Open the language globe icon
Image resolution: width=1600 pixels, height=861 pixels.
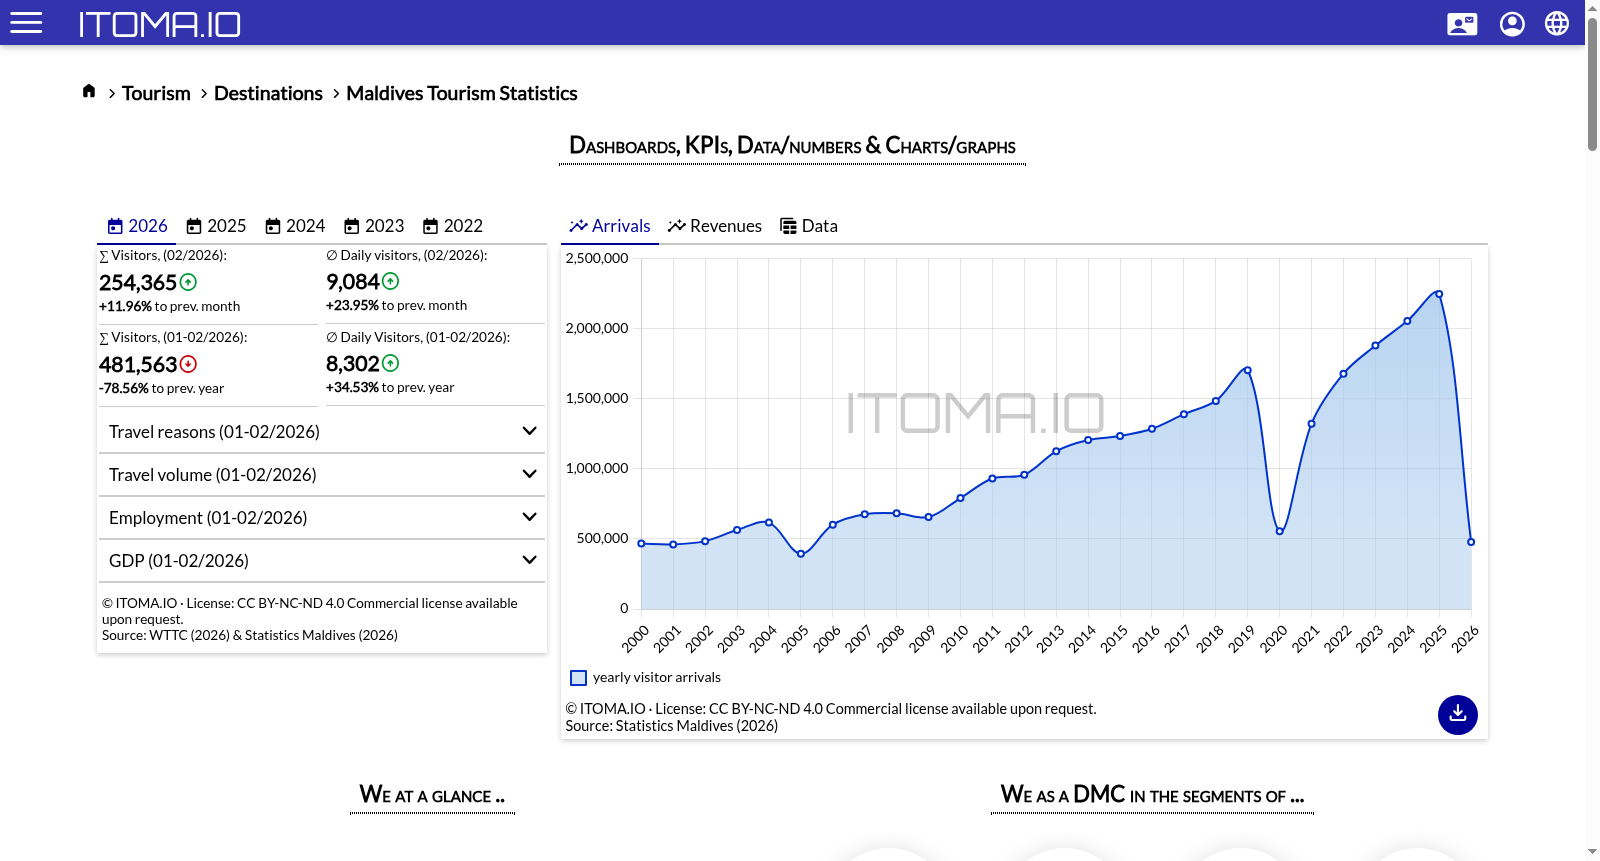point(1557,23)
